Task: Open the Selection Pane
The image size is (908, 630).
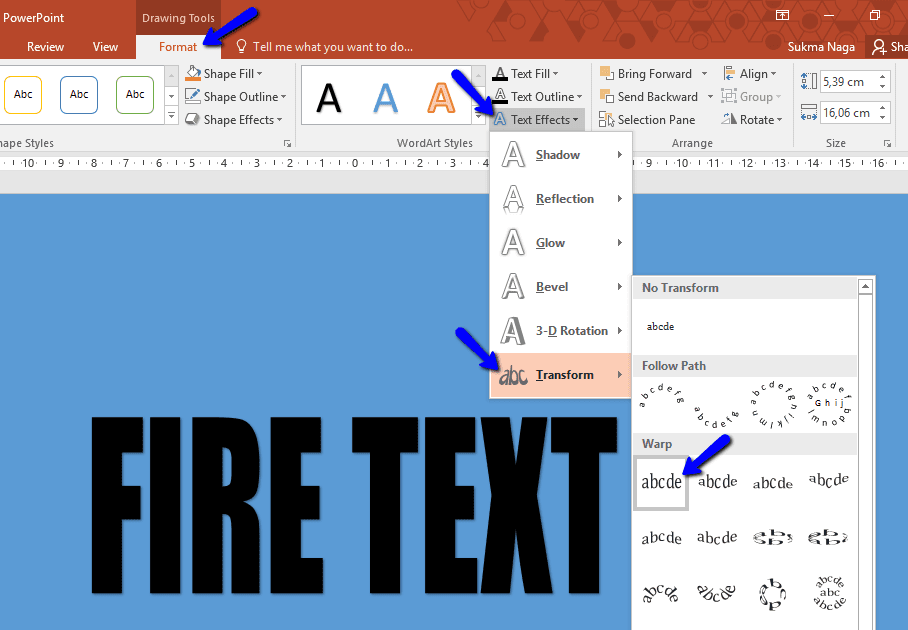Action: [x=651, y=119]
